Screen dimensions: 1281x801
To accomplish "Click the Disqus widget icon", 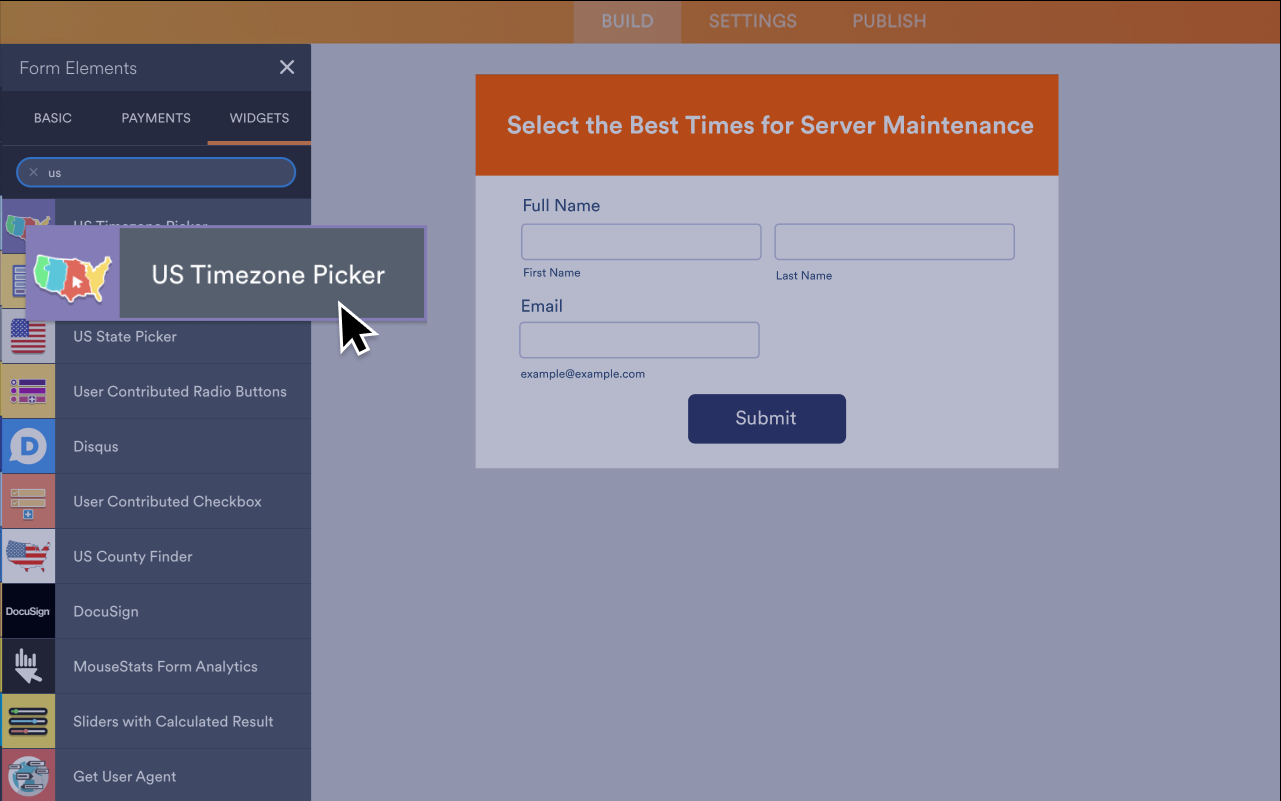I will click(x=28, y=446).
